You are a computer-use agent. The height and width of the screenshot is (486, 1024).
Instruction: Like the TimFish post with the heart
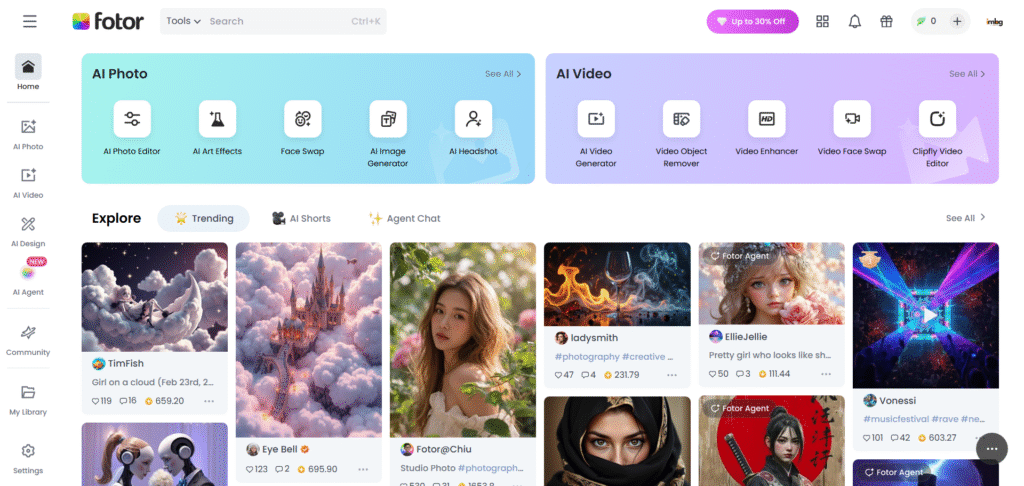96,401
